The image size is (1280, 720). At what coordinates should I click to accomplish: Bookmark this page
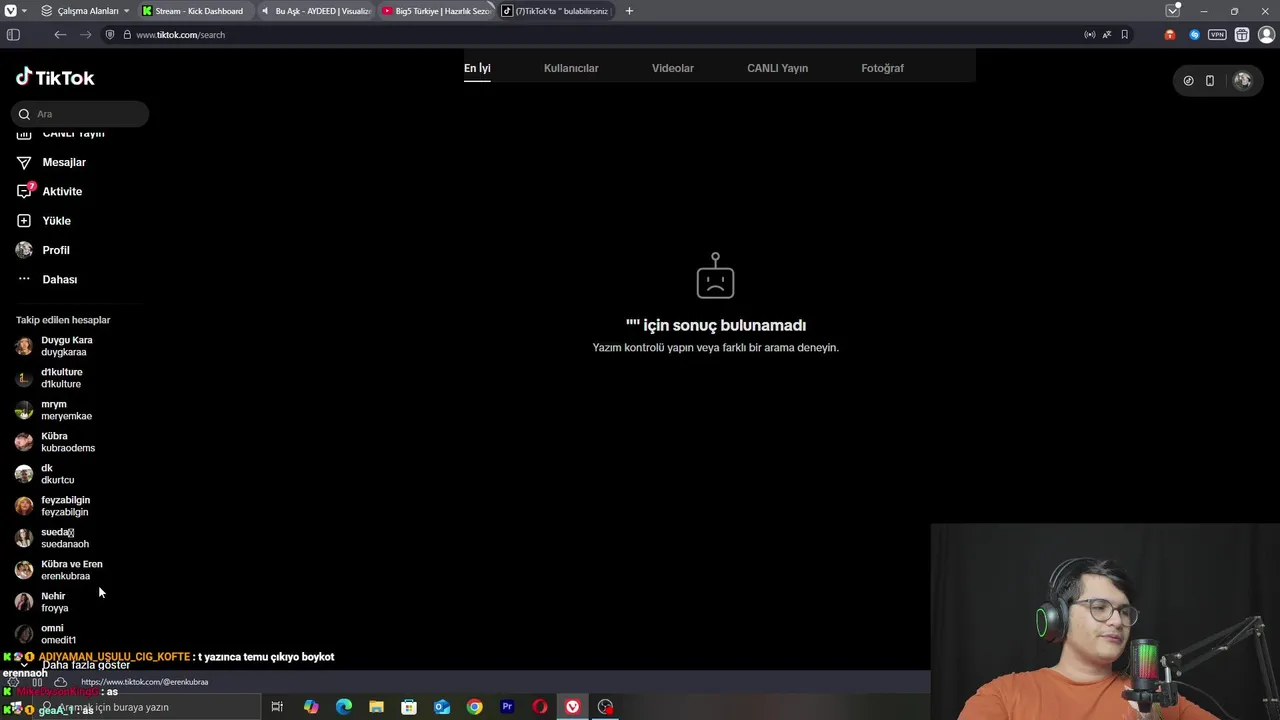click(x=1124, y=34)
